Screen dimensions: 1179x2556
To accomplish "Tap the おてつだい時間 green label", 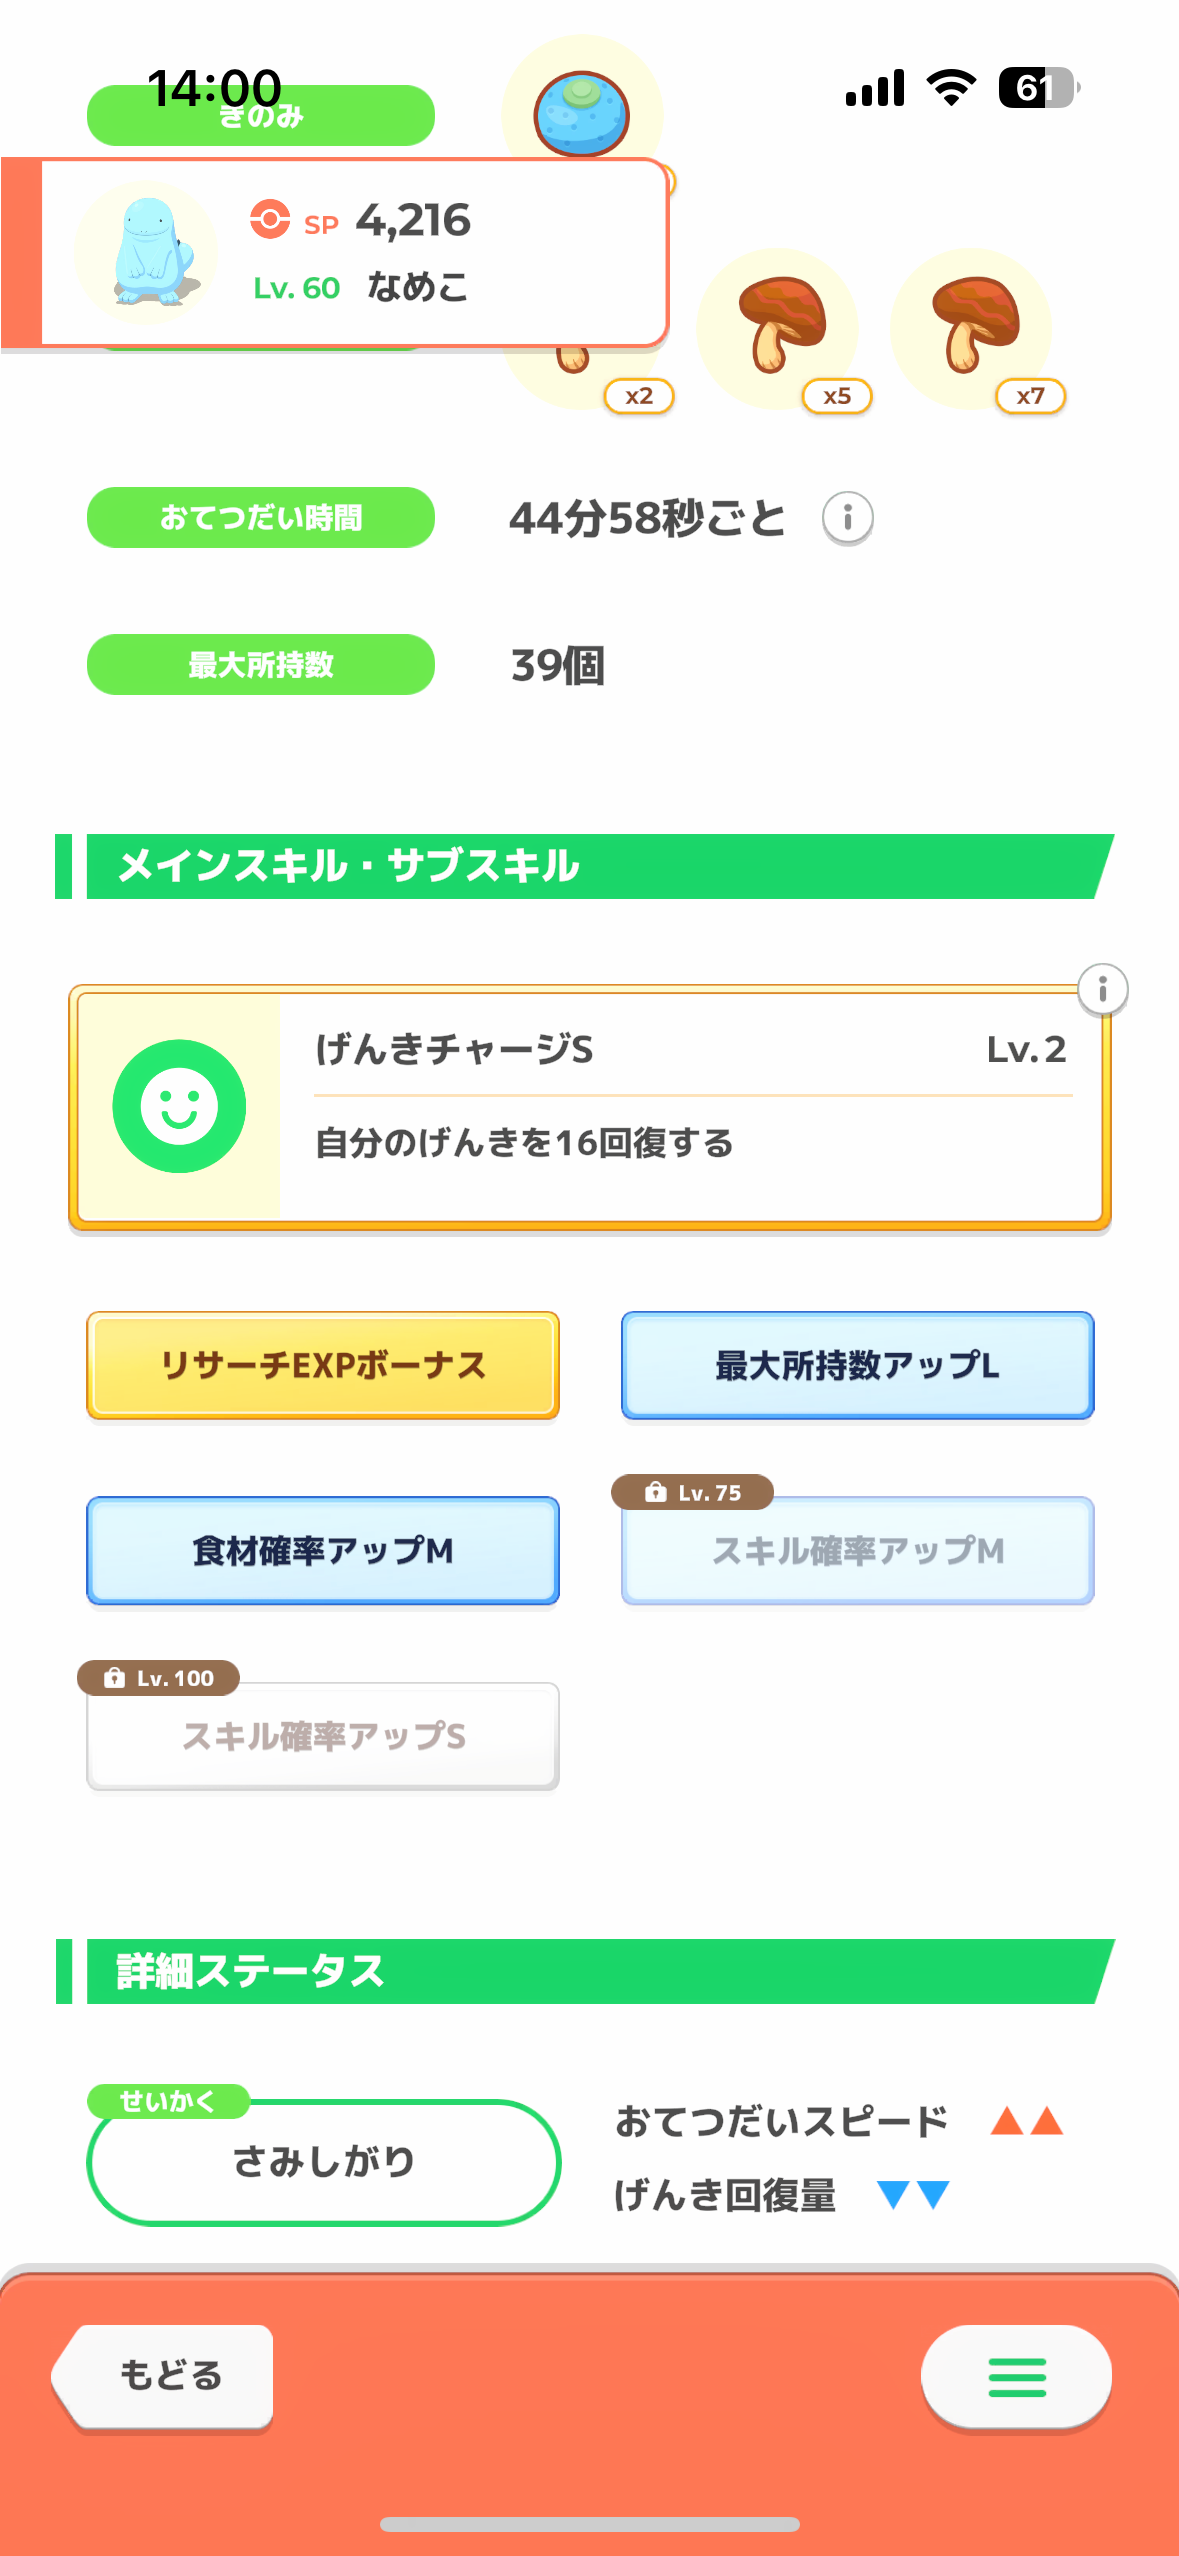I will [260, 517].
